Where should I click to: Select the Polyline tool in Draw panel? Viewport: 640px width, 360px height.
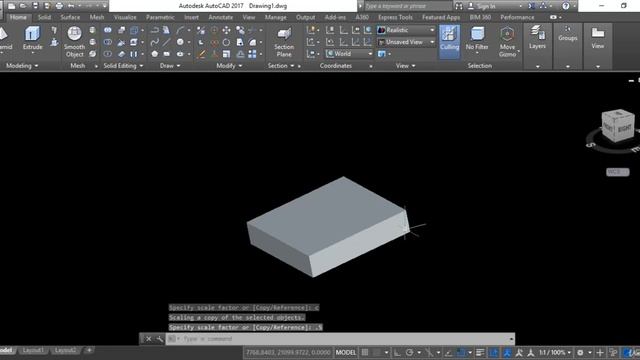[155, 30]
